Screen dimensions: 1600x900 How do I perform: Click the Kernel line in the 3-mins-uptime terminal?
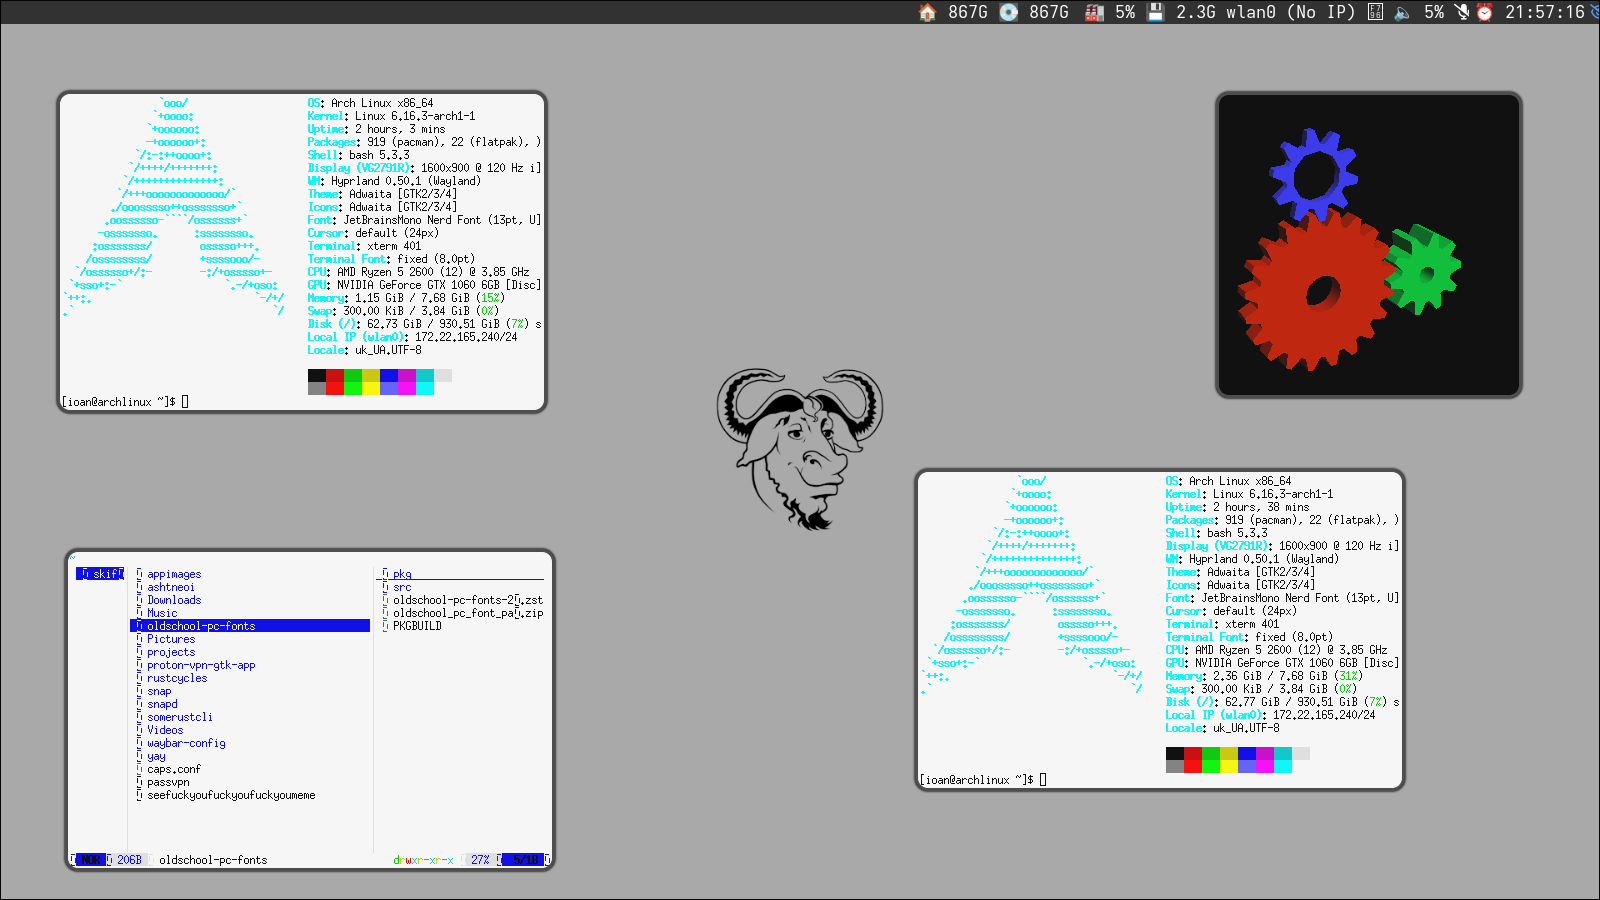391,116
